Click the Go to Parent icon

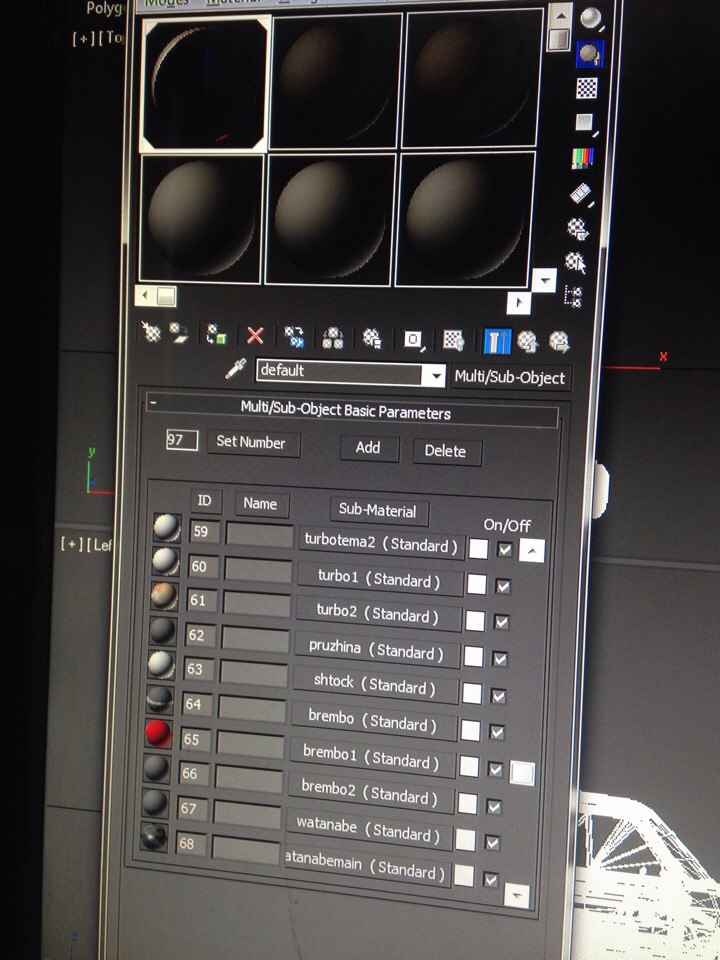coord(527,342)
